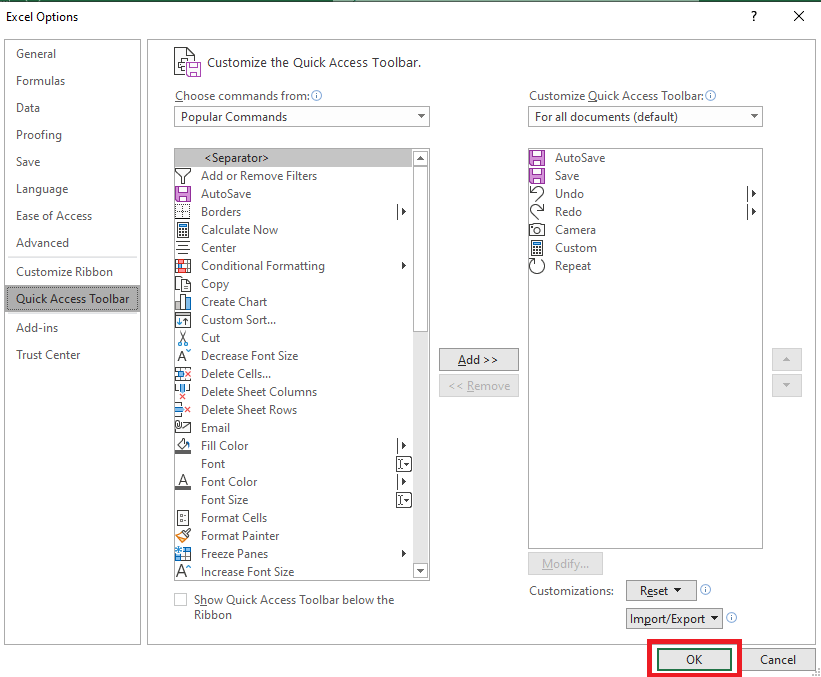Click the Cancel button
This screenshot has height=677, width=821.
(778, 660)
